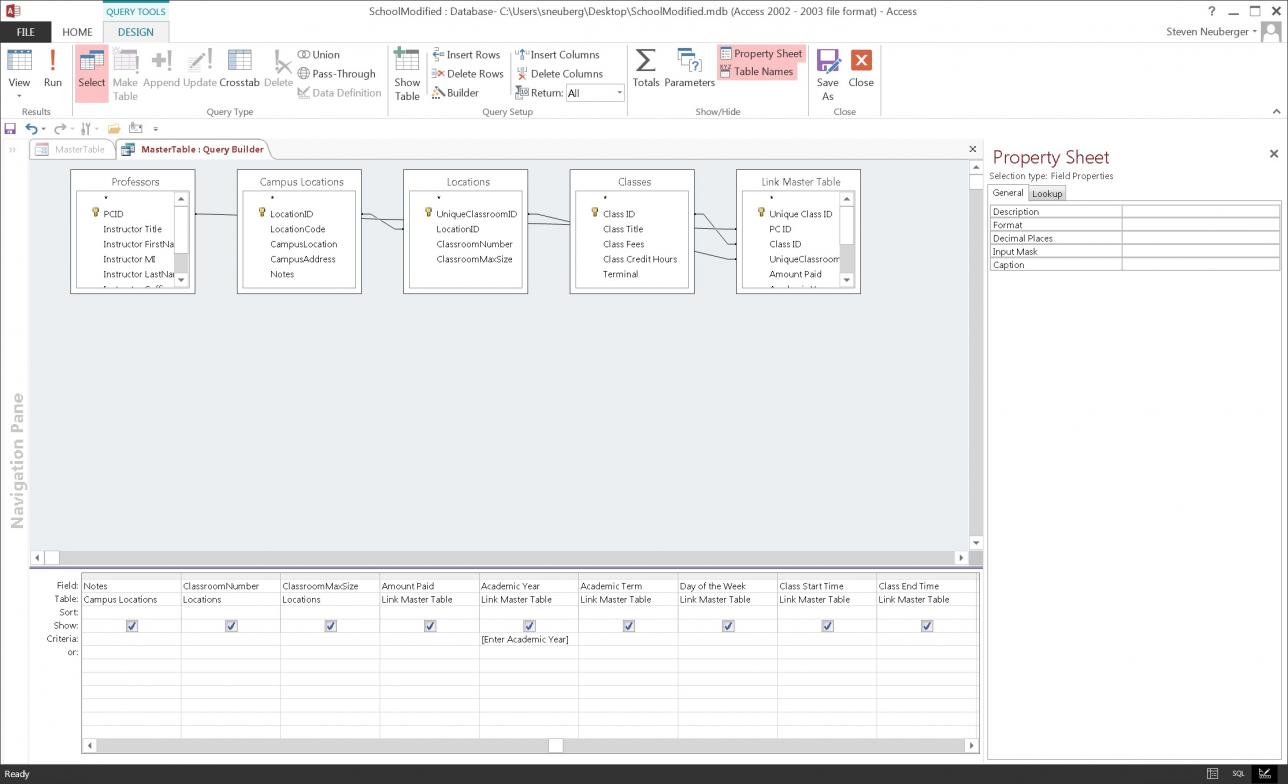
Task: Open the View button in Results group
Action: click(x=19, y=74)
